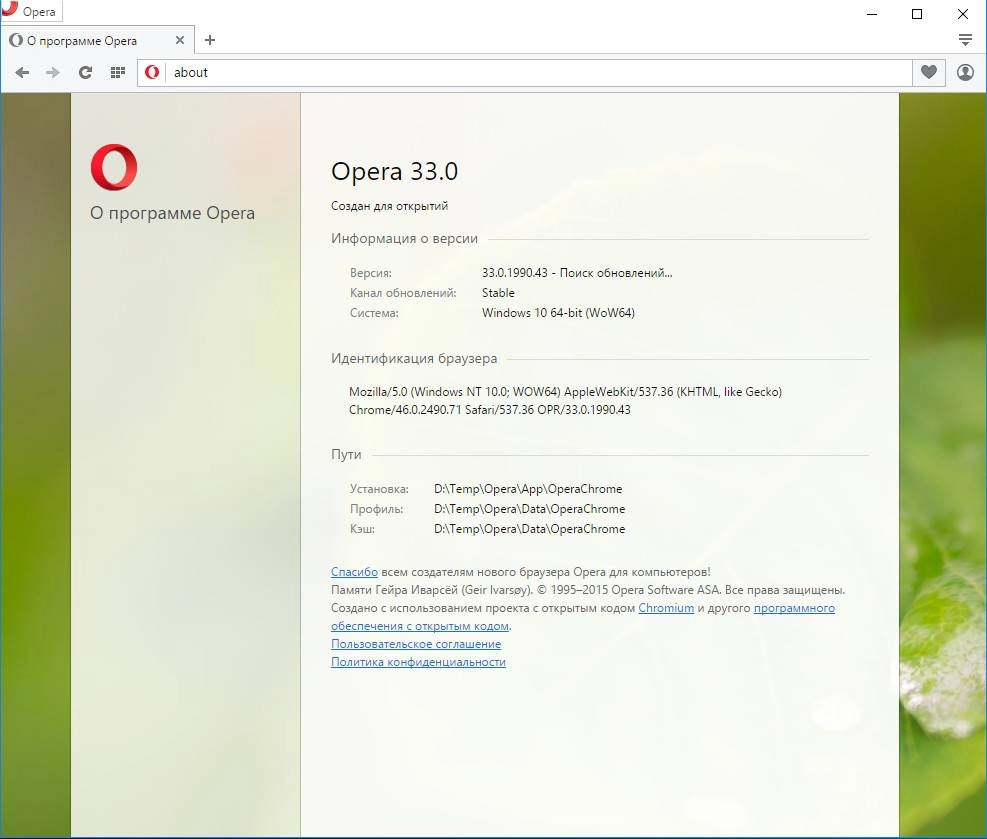Open 'Пользовательское соглашение' link
Viewport: 987px width, 839px height.
pyautogui.click(x=416, y=644)
